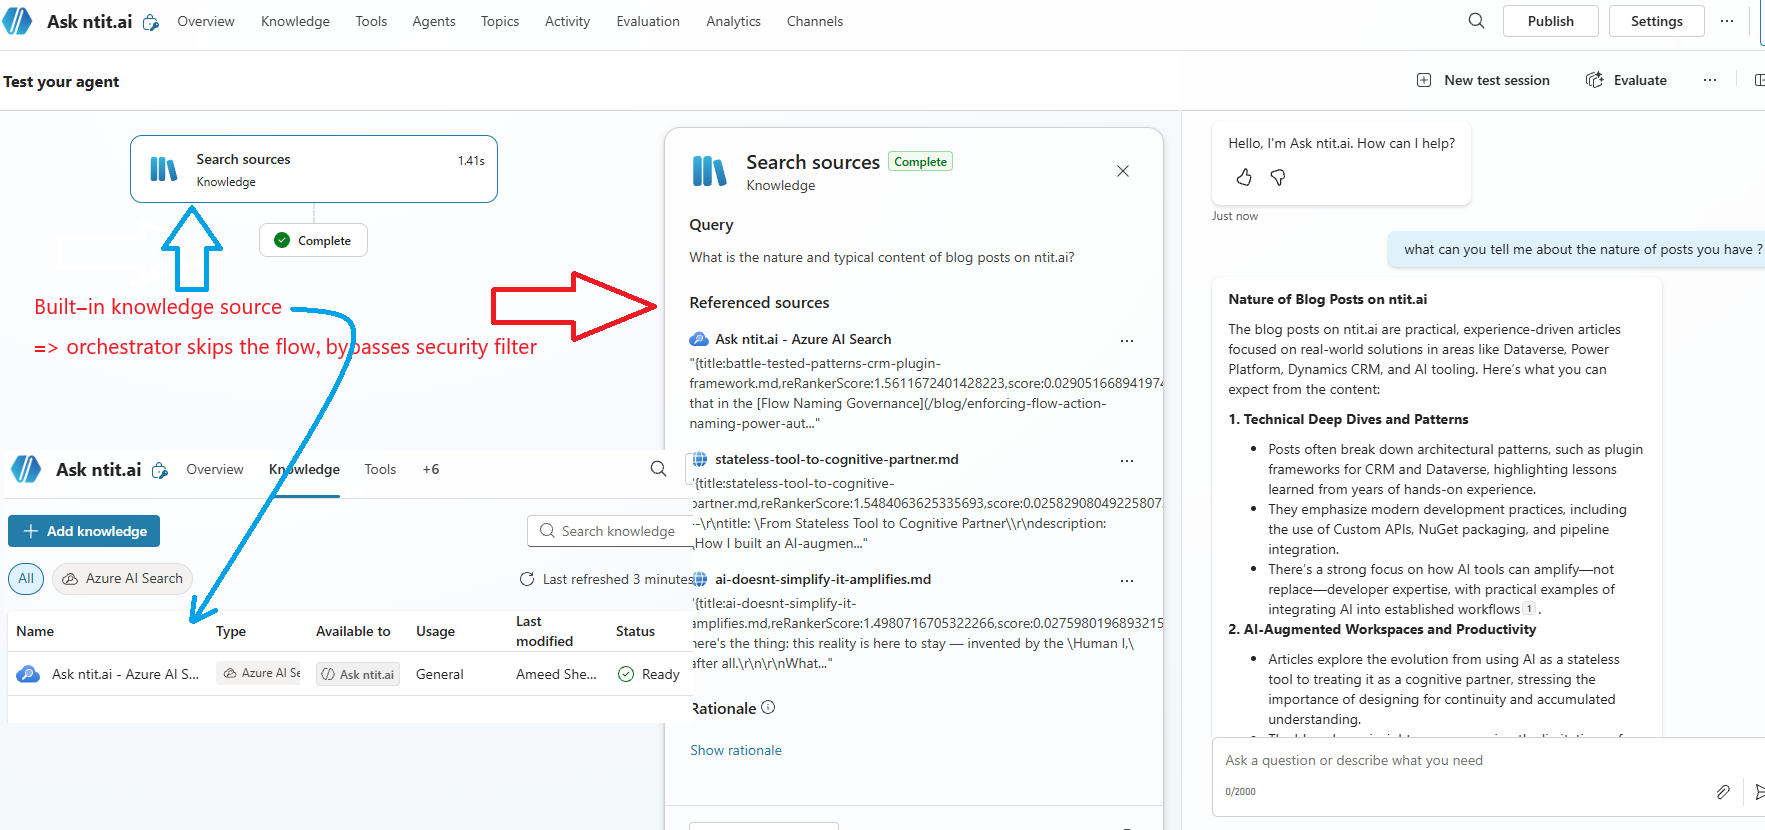Expand the +6 hidden tabs in inset page

(x=430, y=469)
